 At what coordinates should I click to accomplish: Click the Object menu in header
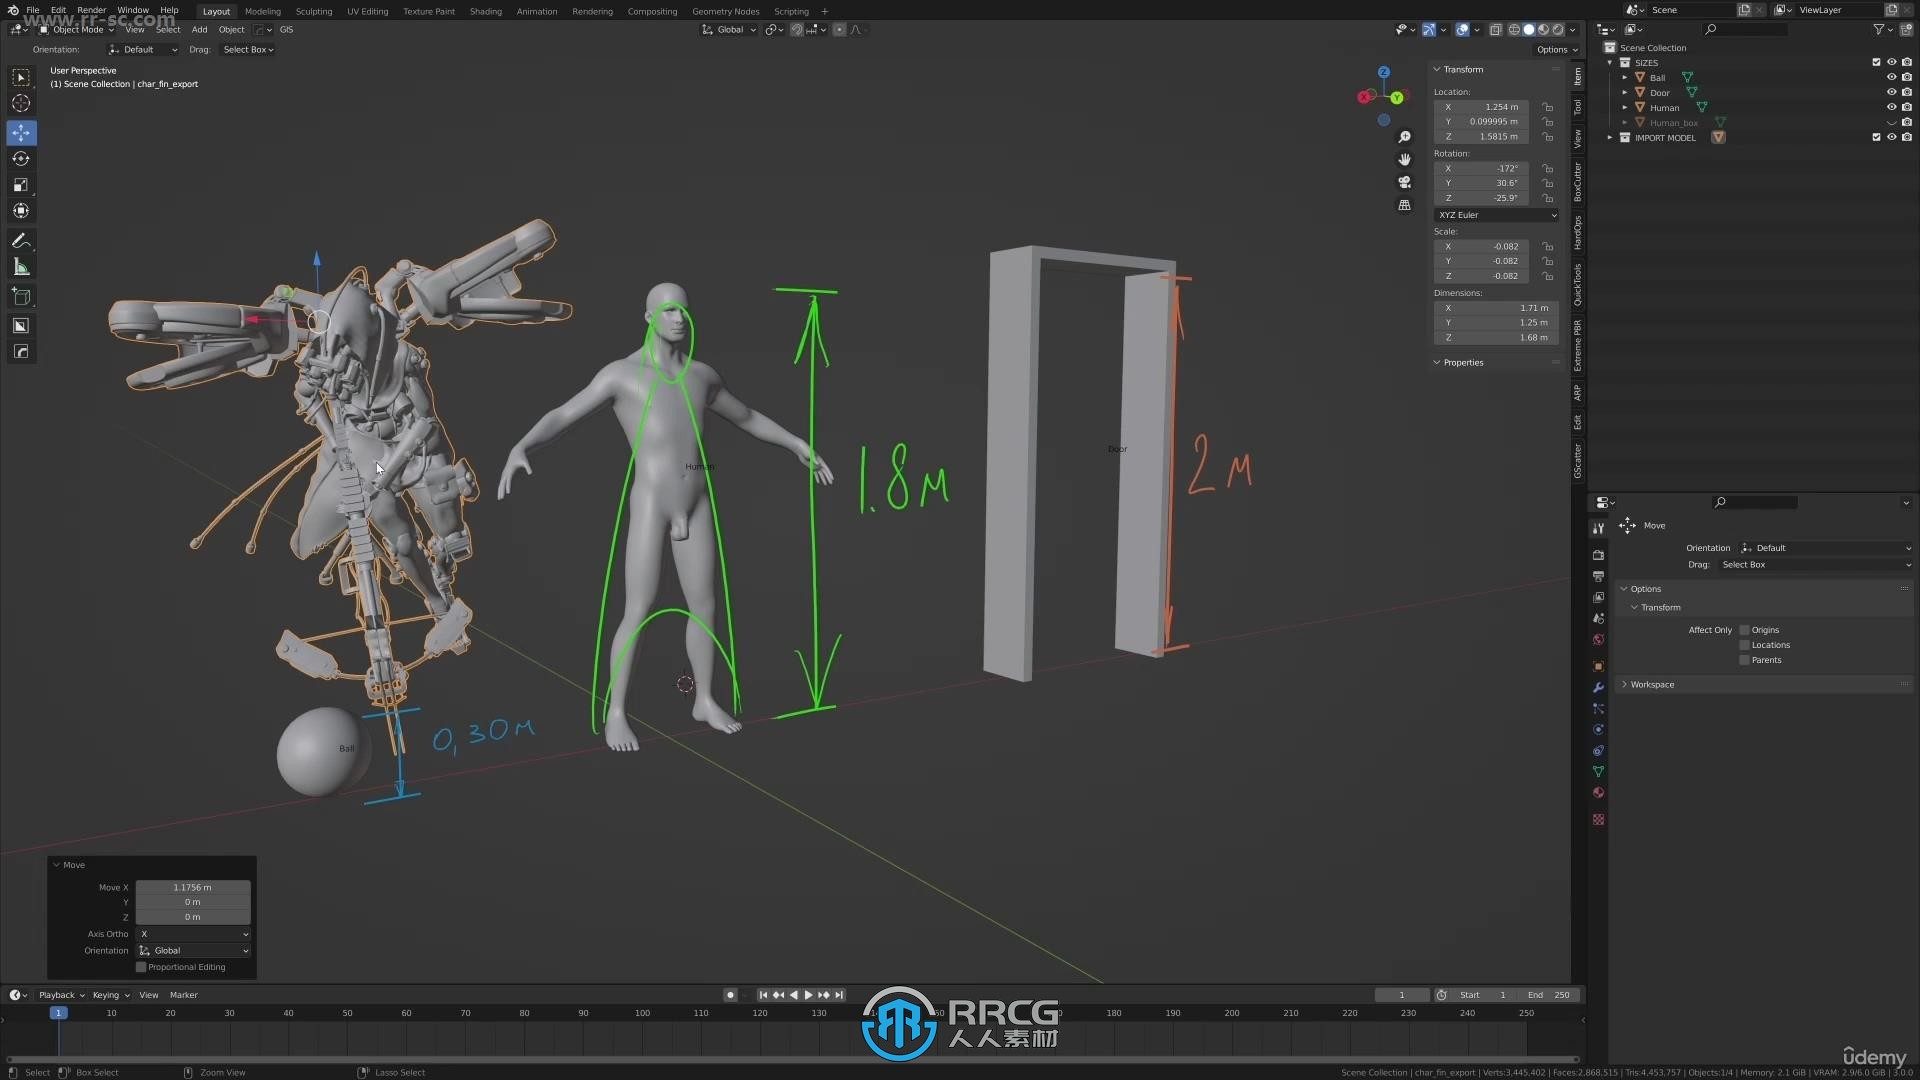[x=231, y=29]
